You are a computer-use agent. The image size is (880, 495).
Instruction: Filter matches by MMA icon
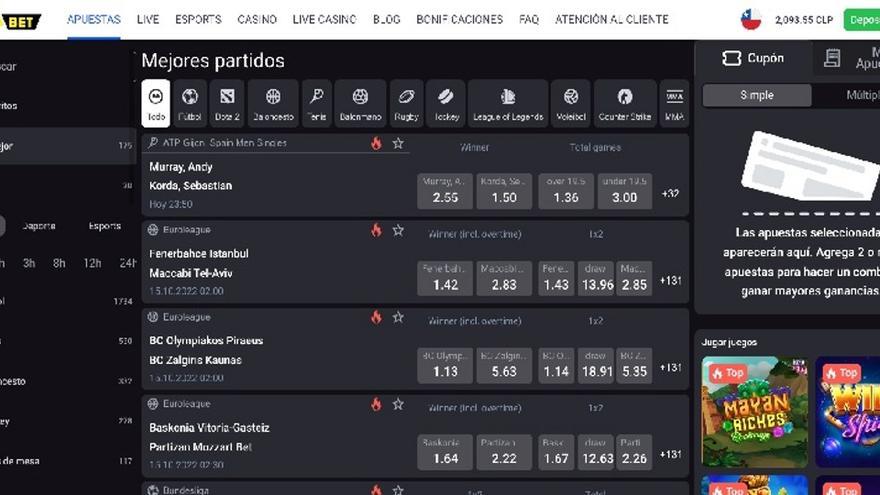tap(674, 104)
